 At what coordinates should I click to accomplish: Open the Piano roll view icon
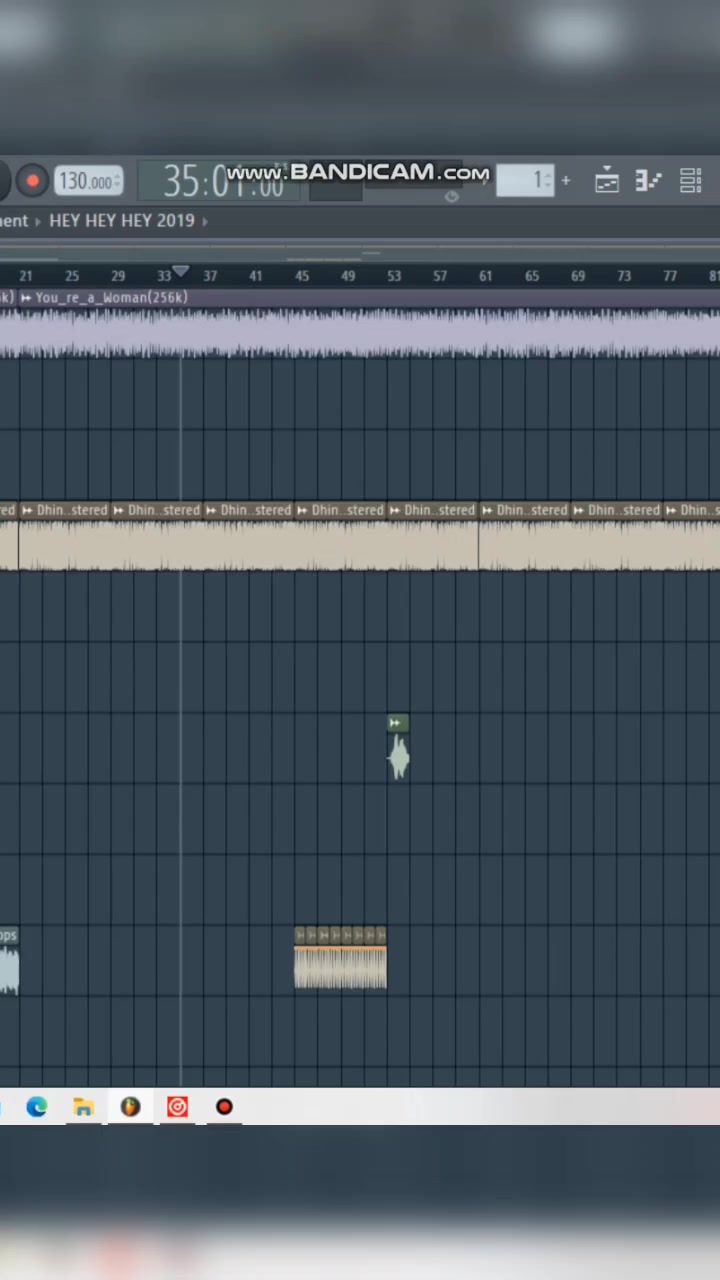tap(648, 181)
